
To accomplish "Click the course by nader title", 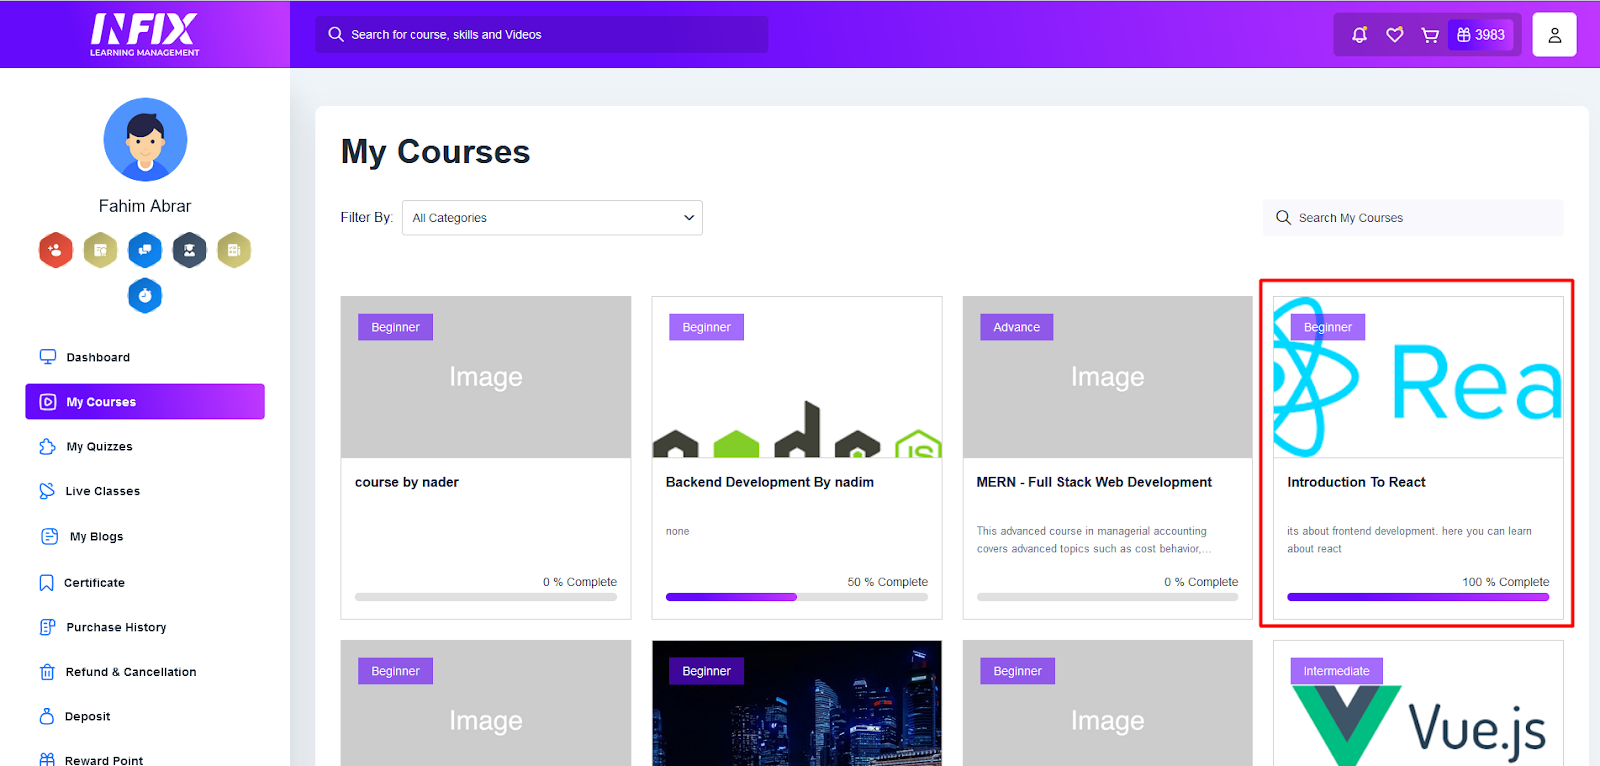I will point(407,482).
